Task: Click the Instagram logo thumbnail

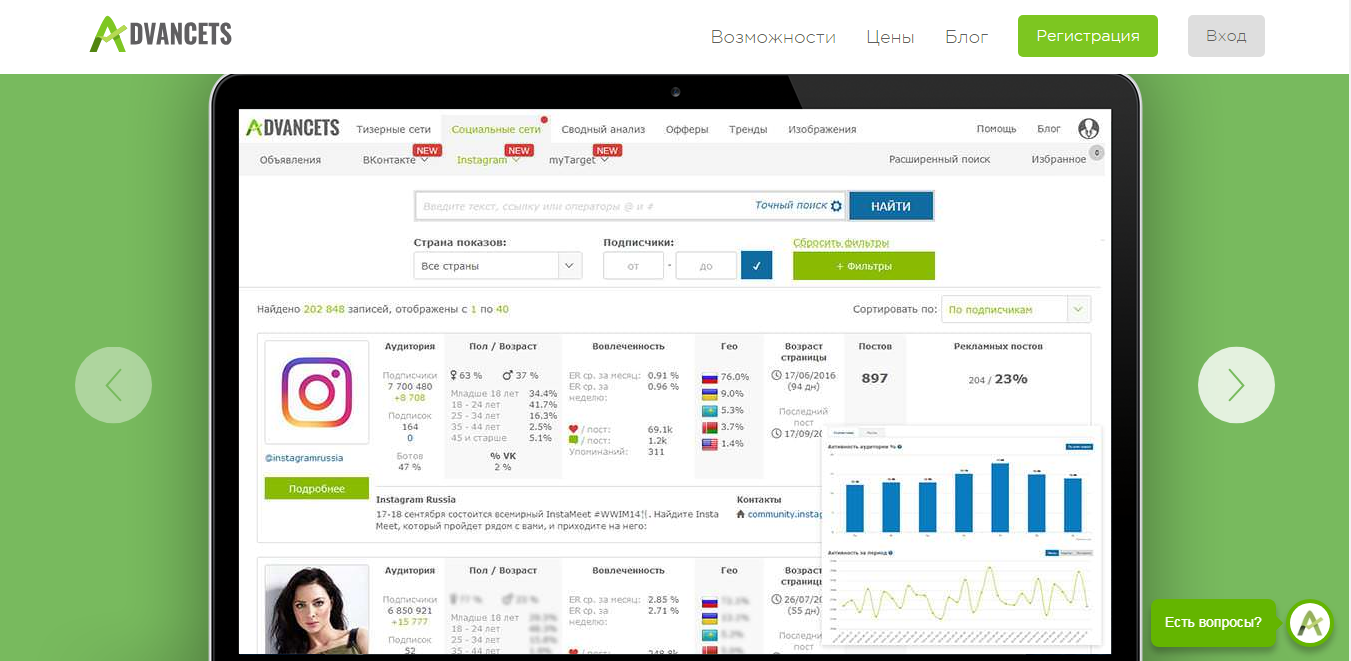Action: click(x=316, y=393)
